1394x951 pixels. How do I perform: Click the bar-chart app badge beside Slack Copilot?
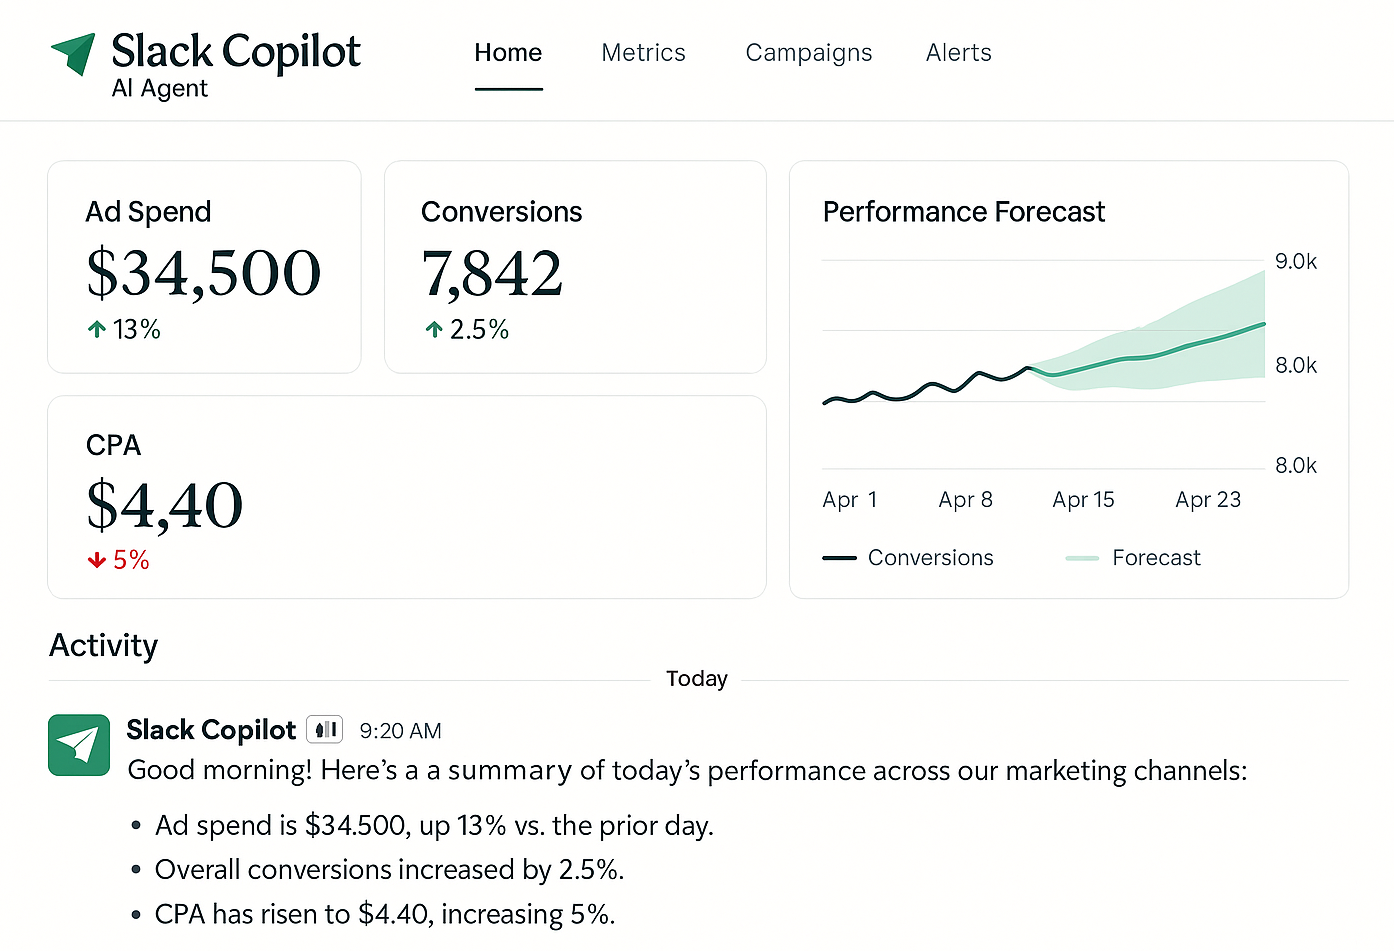pyautogui.click(x=324, y=730)
